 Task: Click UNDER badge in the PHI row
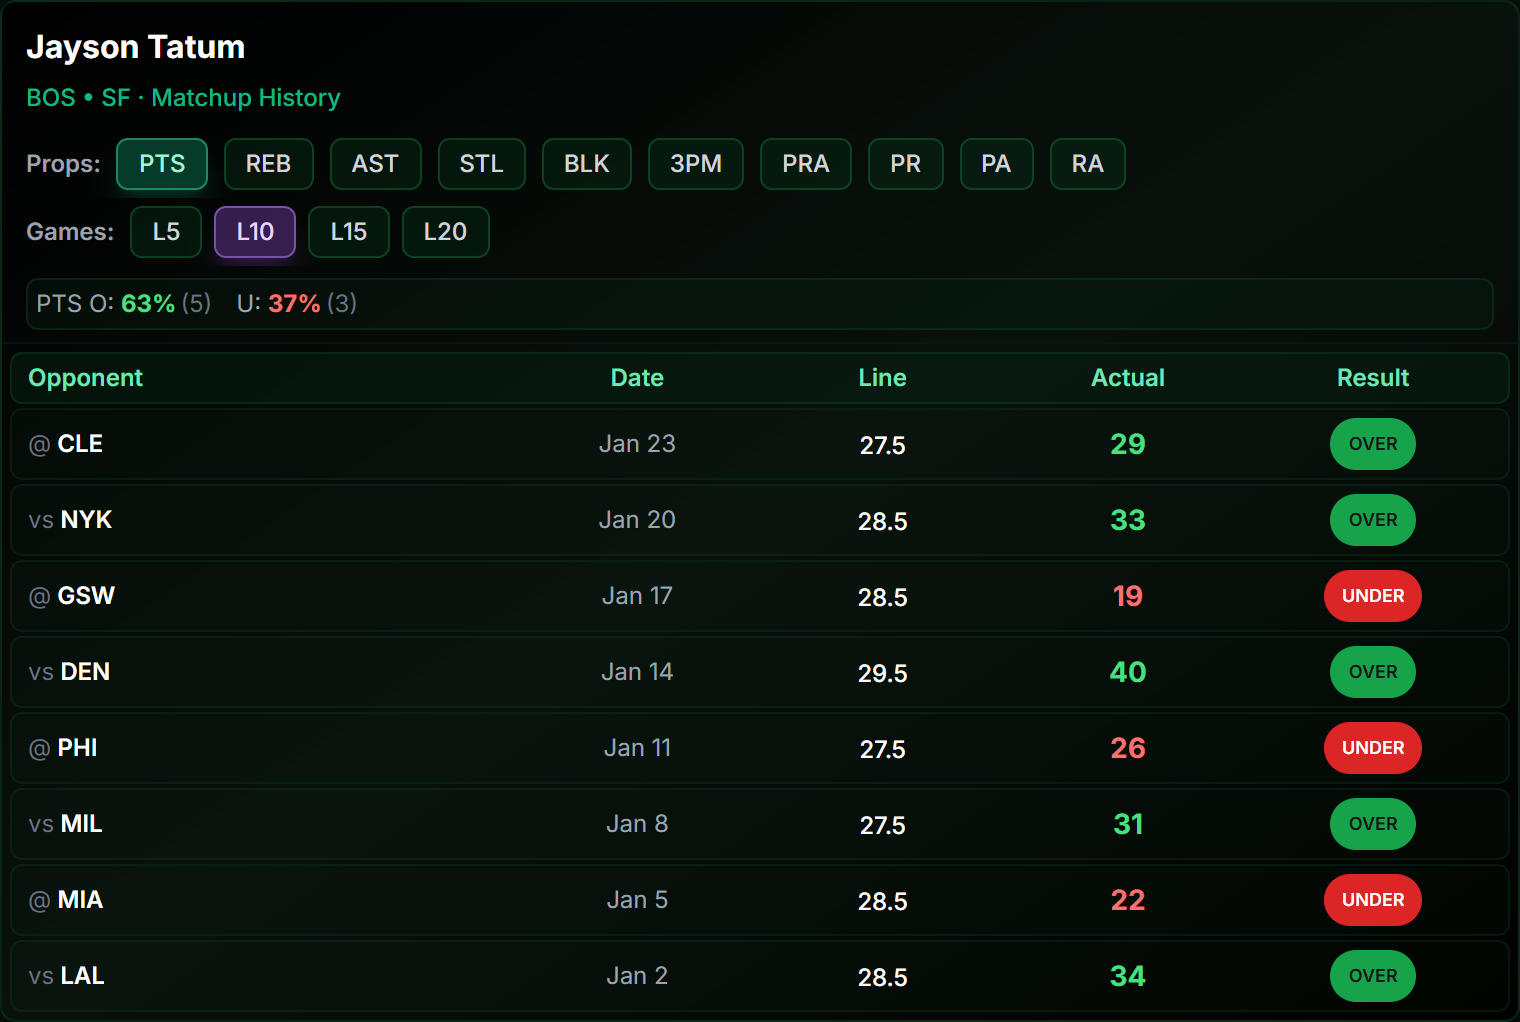click(x=1372, y=748)
